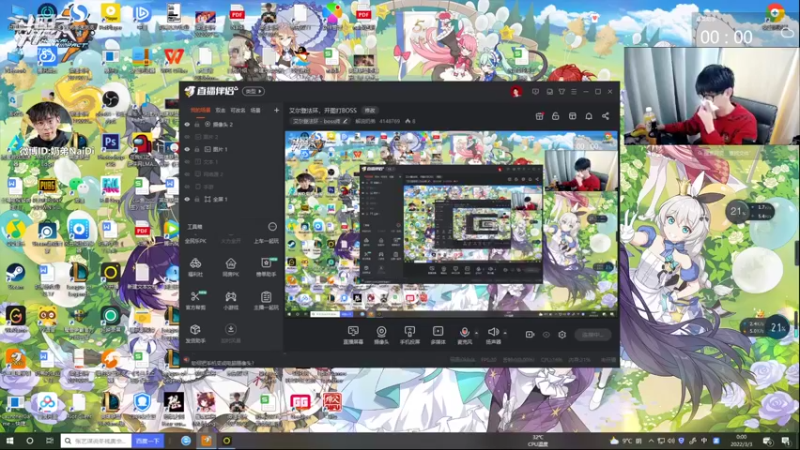Toggle the lock on 摄像头 2 source

coord(197,124)
